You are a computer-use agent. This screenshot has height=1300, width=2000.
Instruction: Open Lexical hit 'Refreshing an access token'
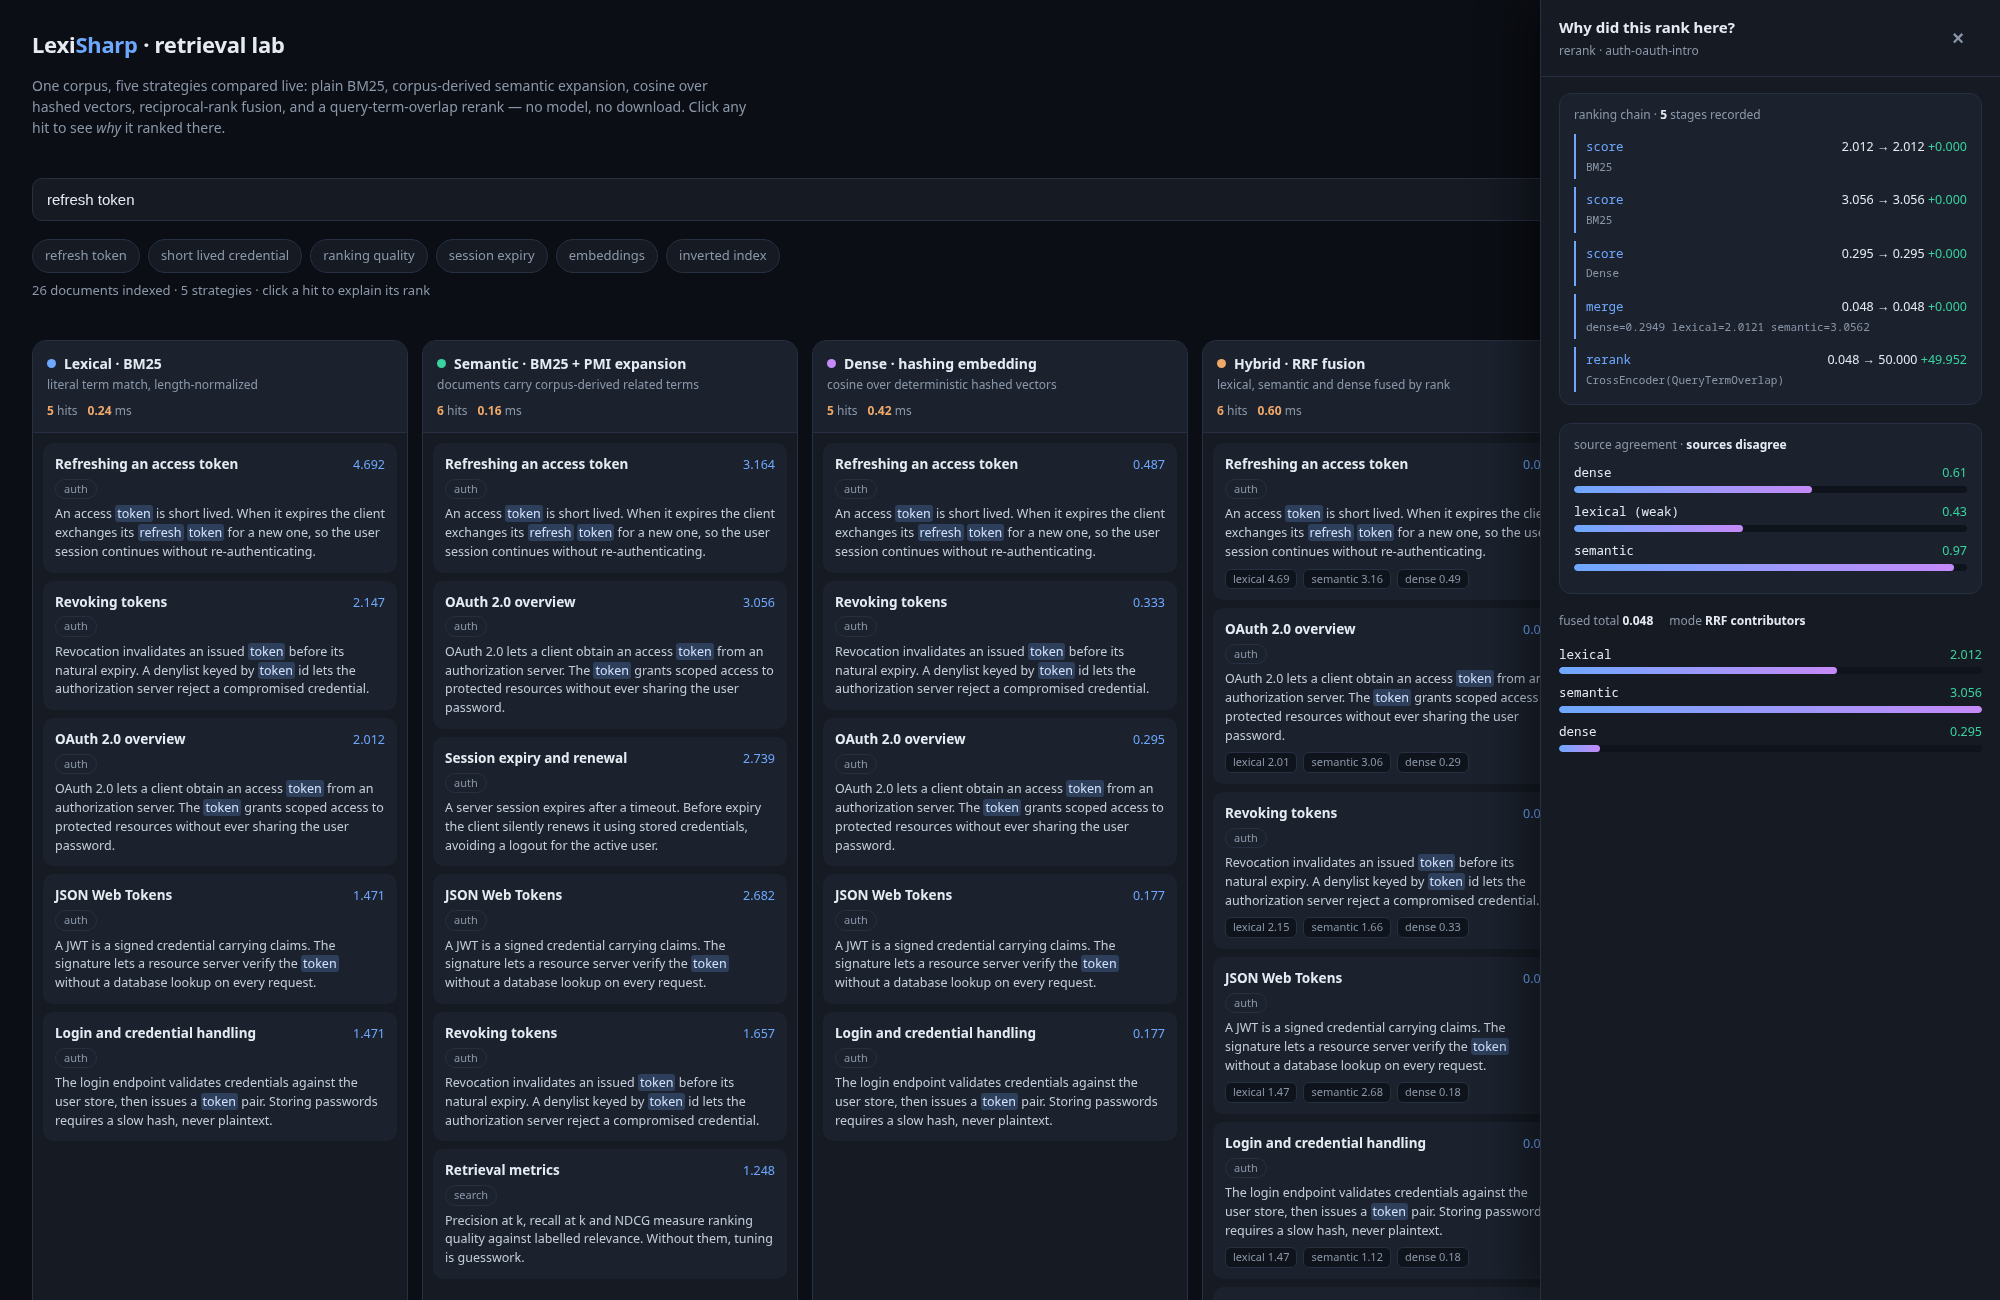point(220,507)
